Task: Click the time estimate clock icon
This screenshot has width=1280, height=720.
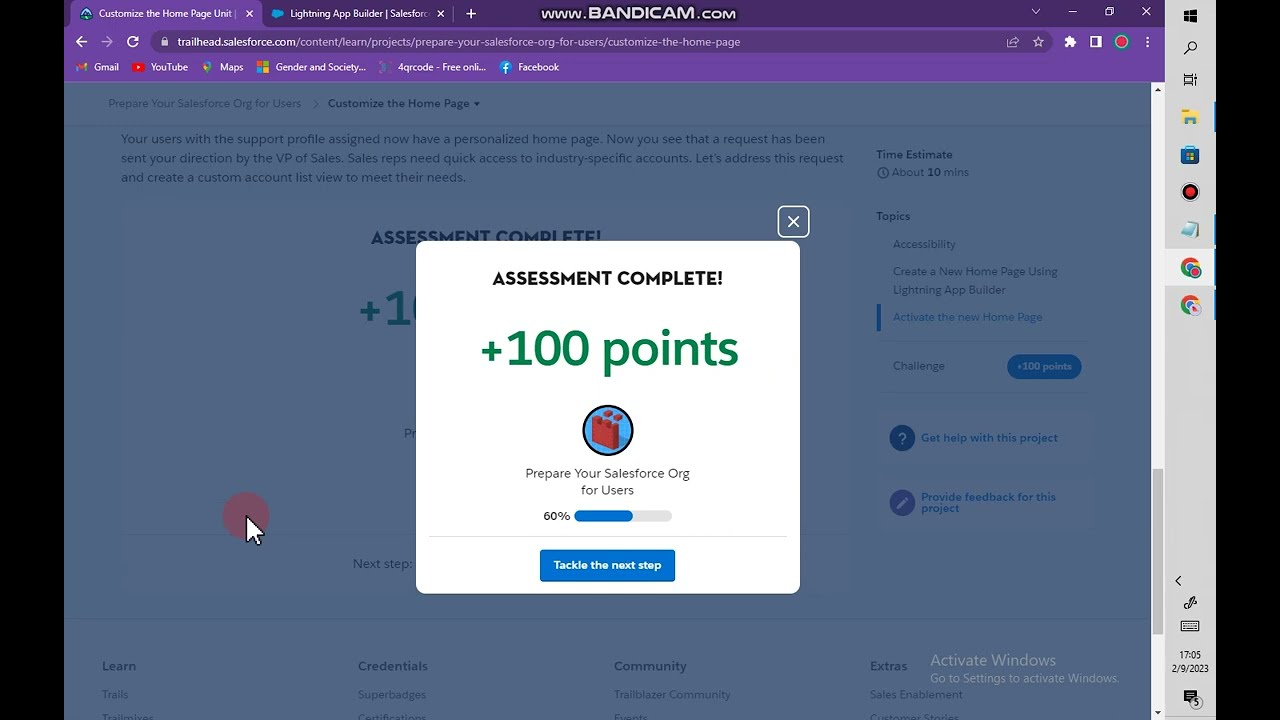Action: [x=883, y=173]
